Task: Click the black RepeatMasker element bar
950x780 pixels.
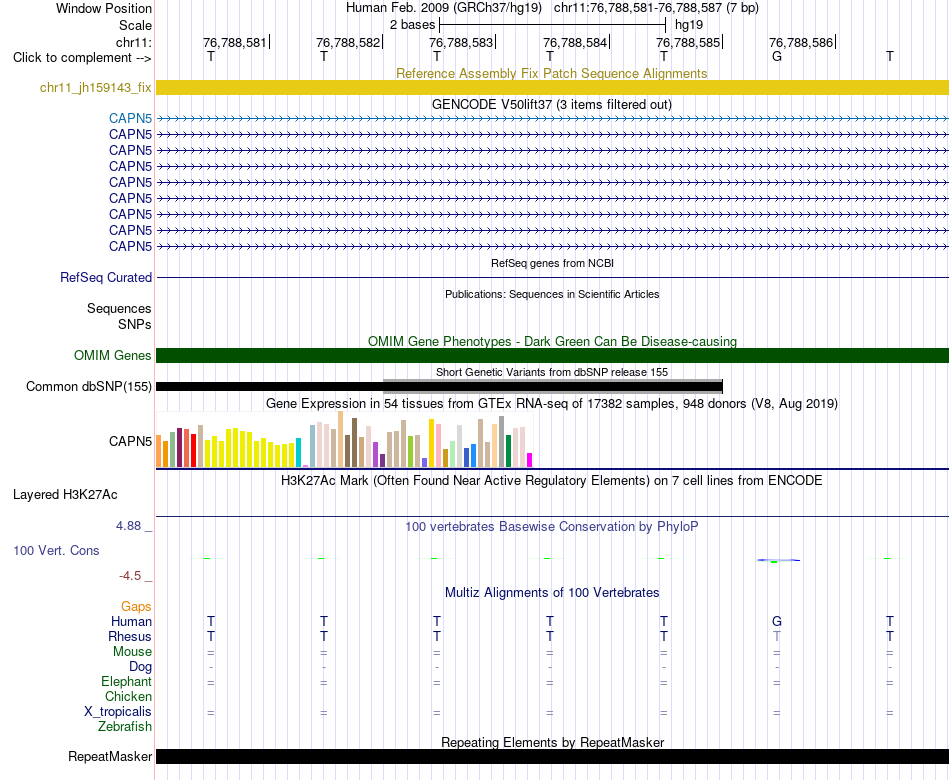Action: (552, 756)
